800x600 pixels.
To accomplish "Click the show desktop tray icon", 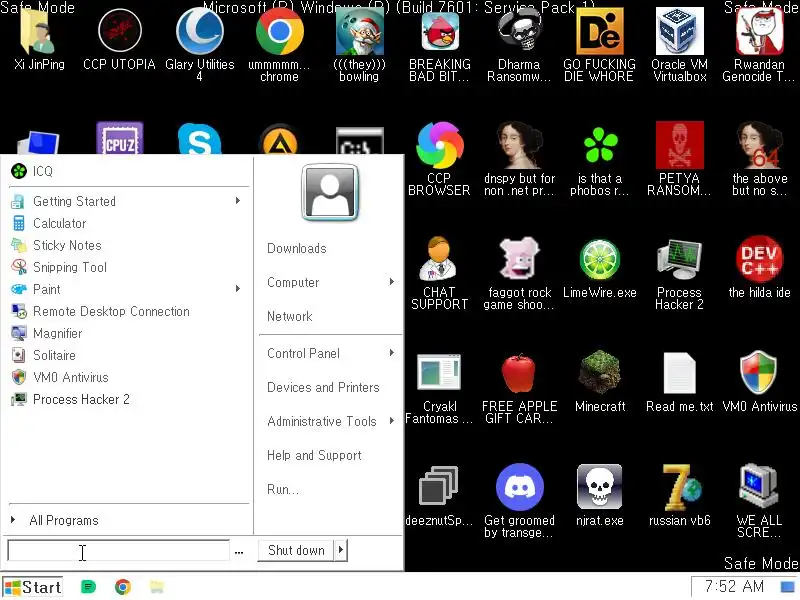I will point(787,587).
